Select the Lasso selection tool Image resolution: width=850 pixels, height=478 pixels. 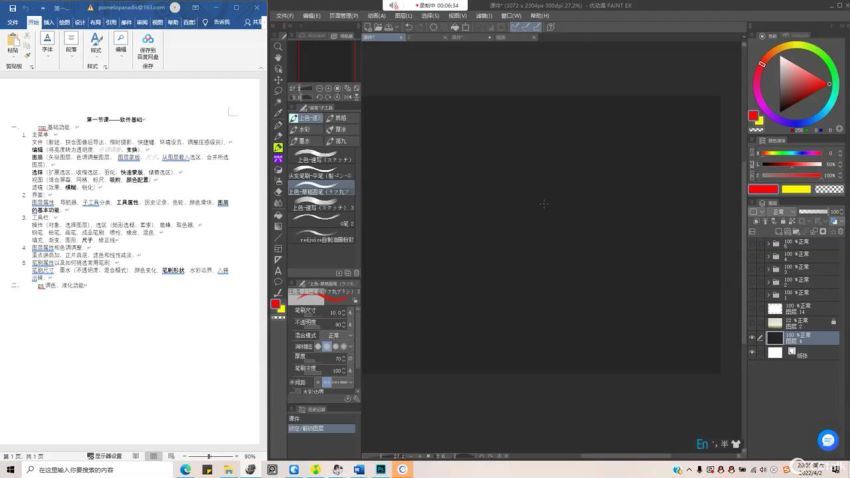tap(278, 91)
